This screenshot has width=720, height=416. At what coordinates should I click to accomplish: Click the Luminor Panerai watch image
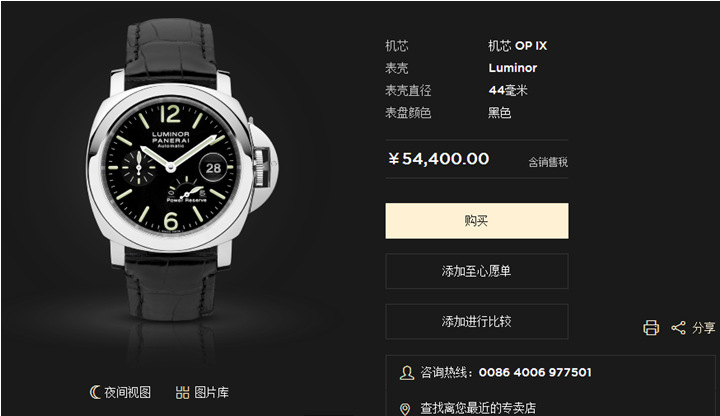coord(182,174)
